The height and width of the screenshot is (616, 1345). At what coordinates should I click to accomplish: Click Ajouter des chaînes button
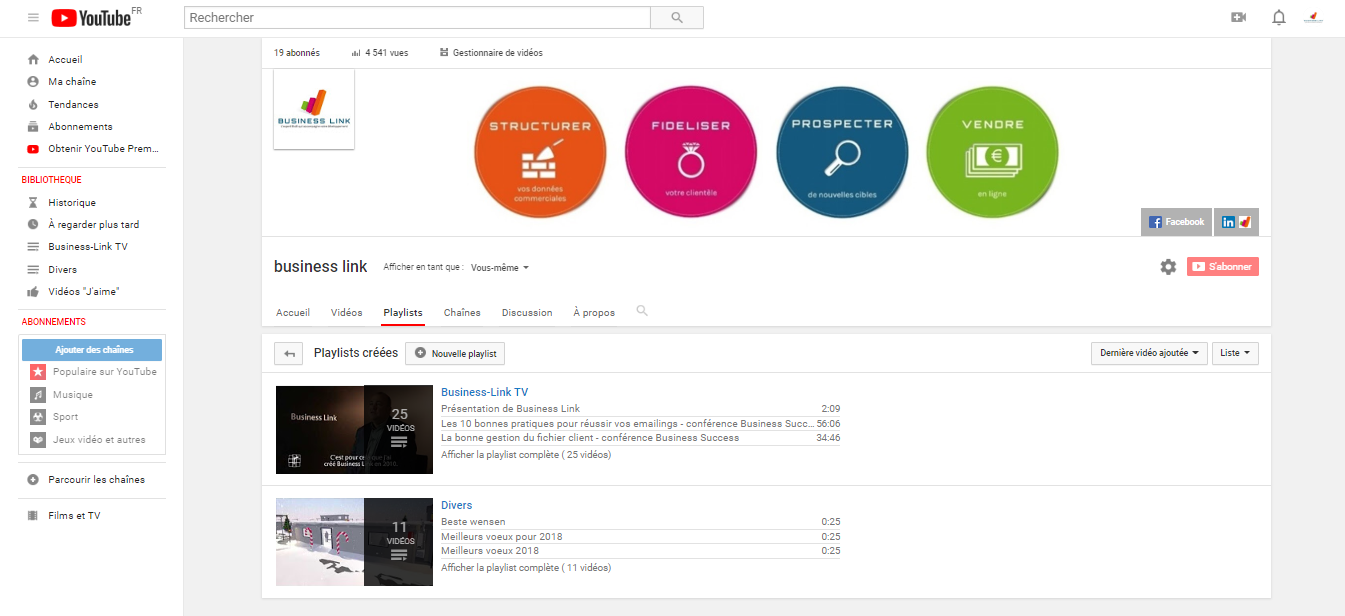click(x=92, y=349)
